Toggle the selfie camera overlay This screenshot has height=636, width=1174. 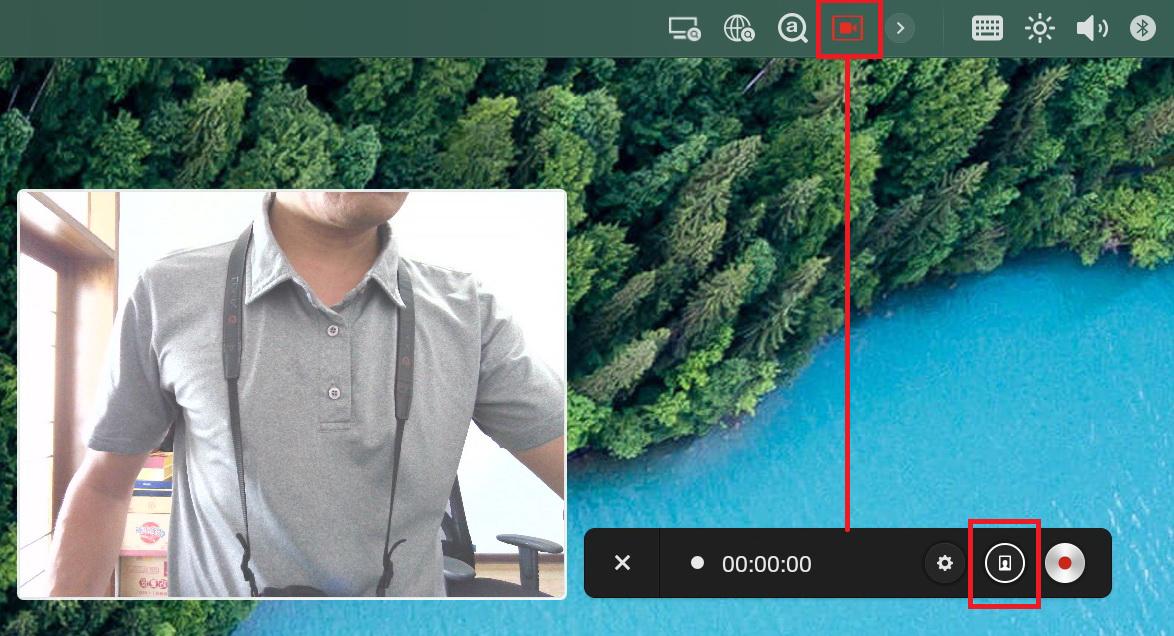[1004, 563]
